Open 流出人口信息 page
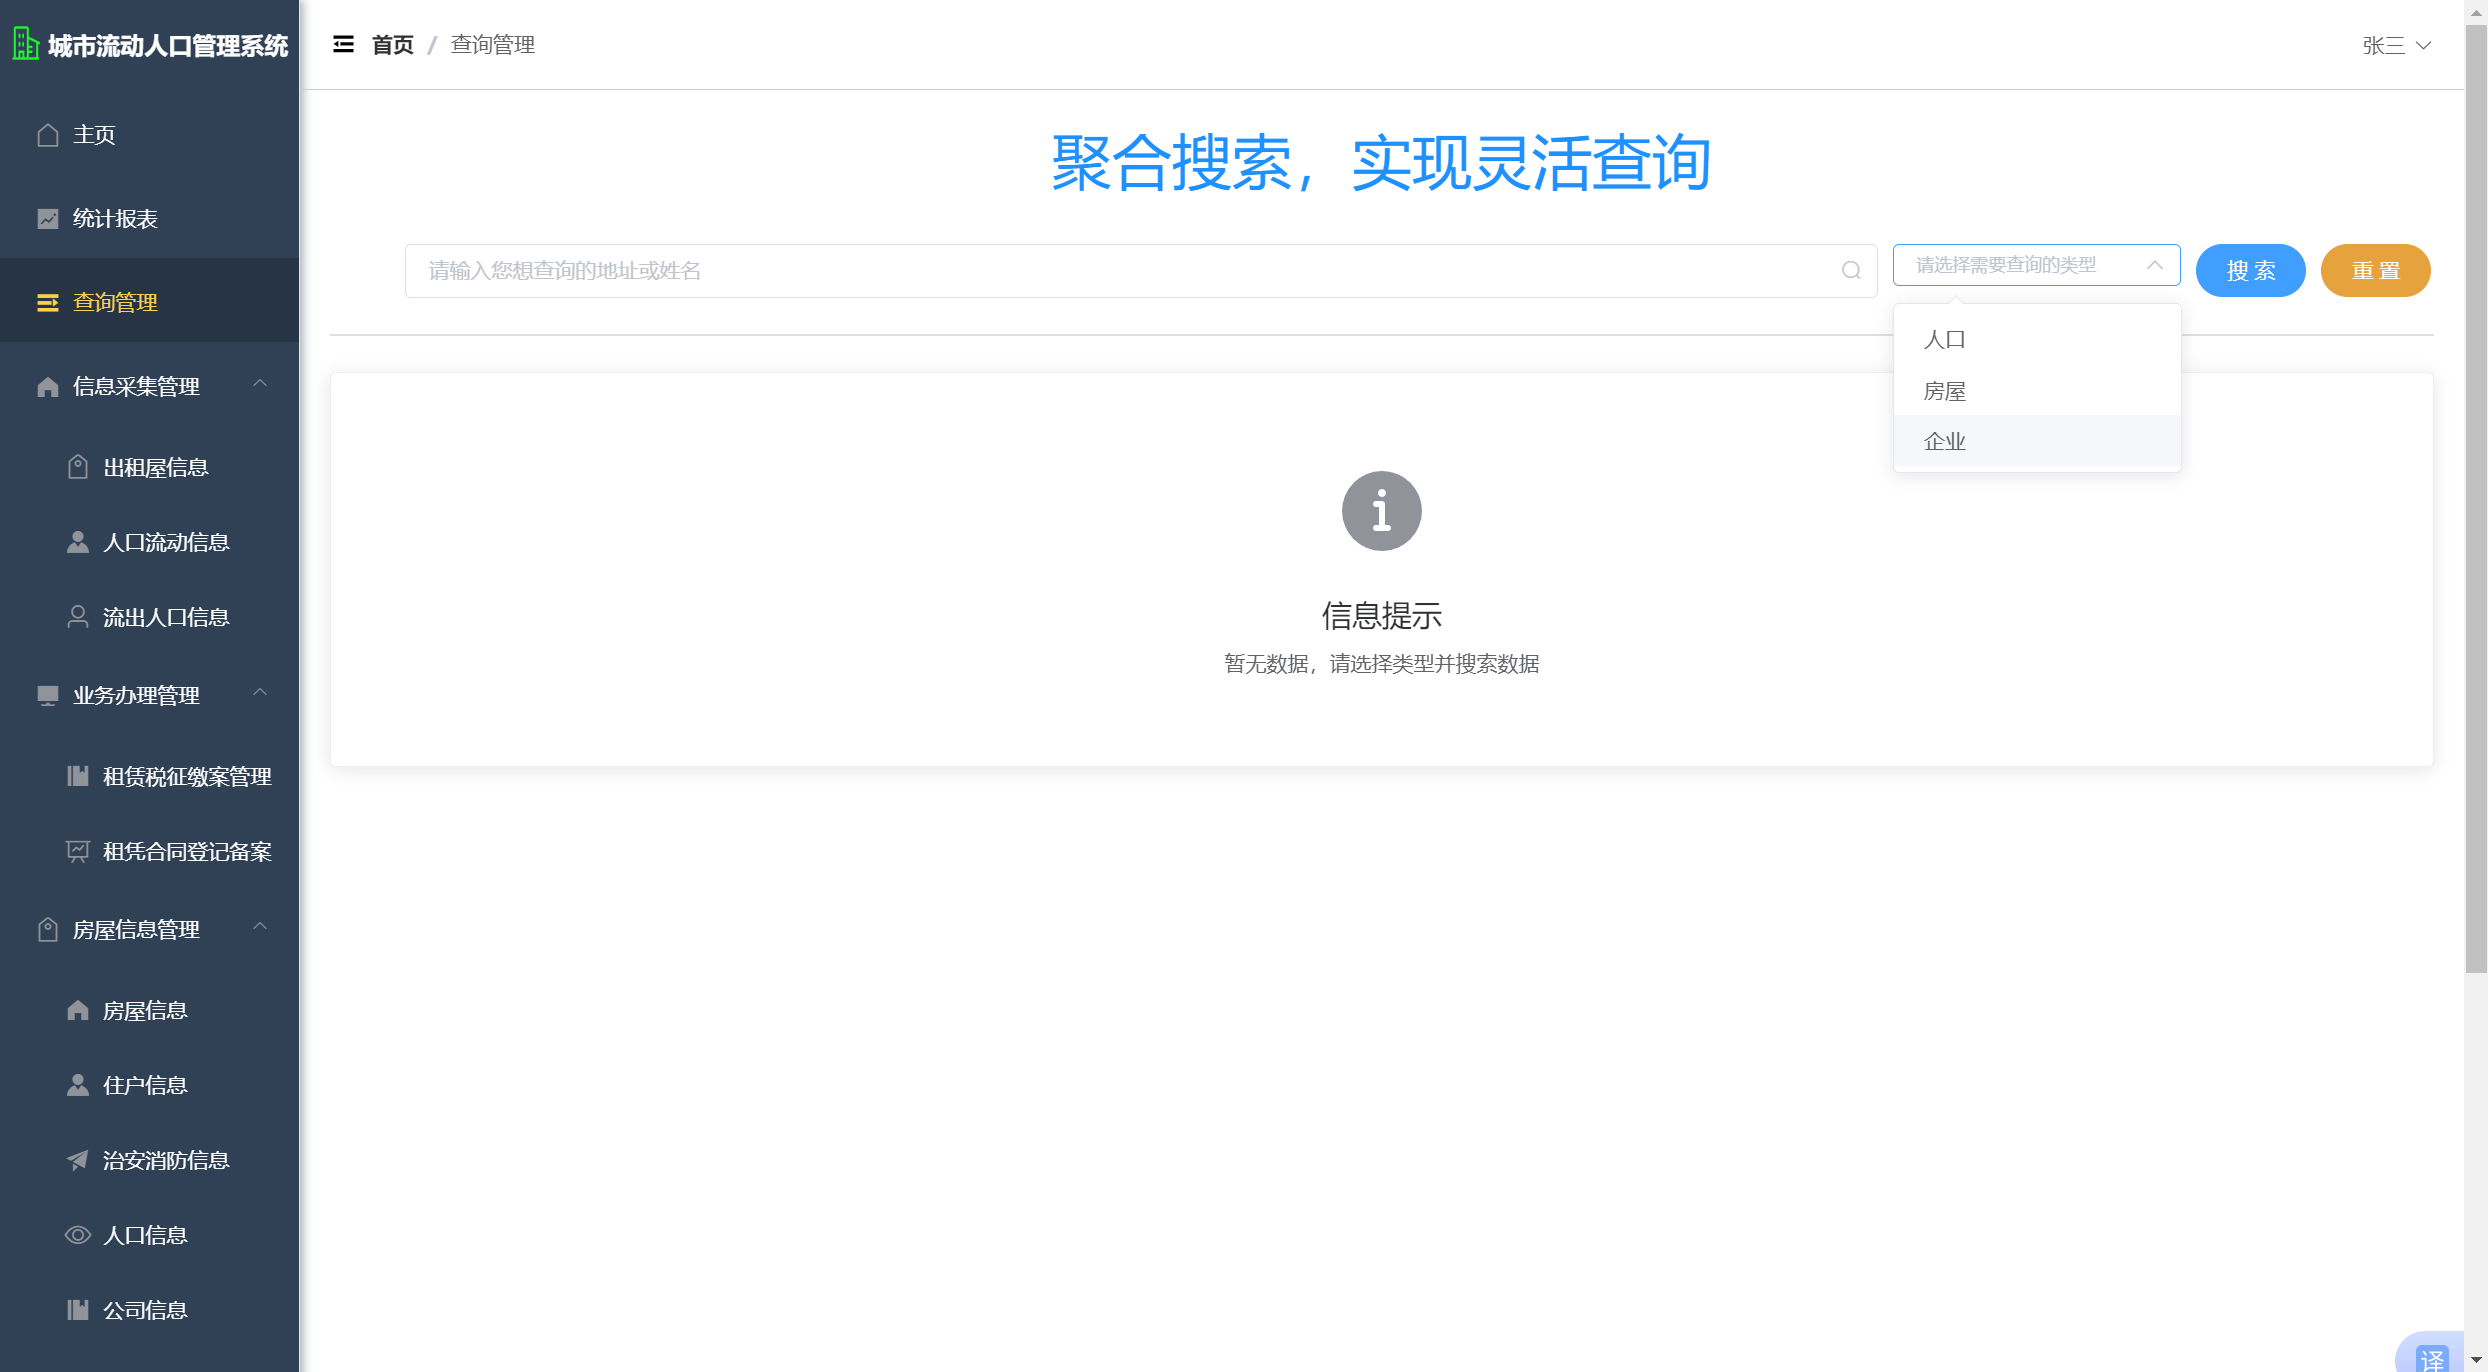The height and width of the screenshot is (1372, 2488). coord(149,617)
